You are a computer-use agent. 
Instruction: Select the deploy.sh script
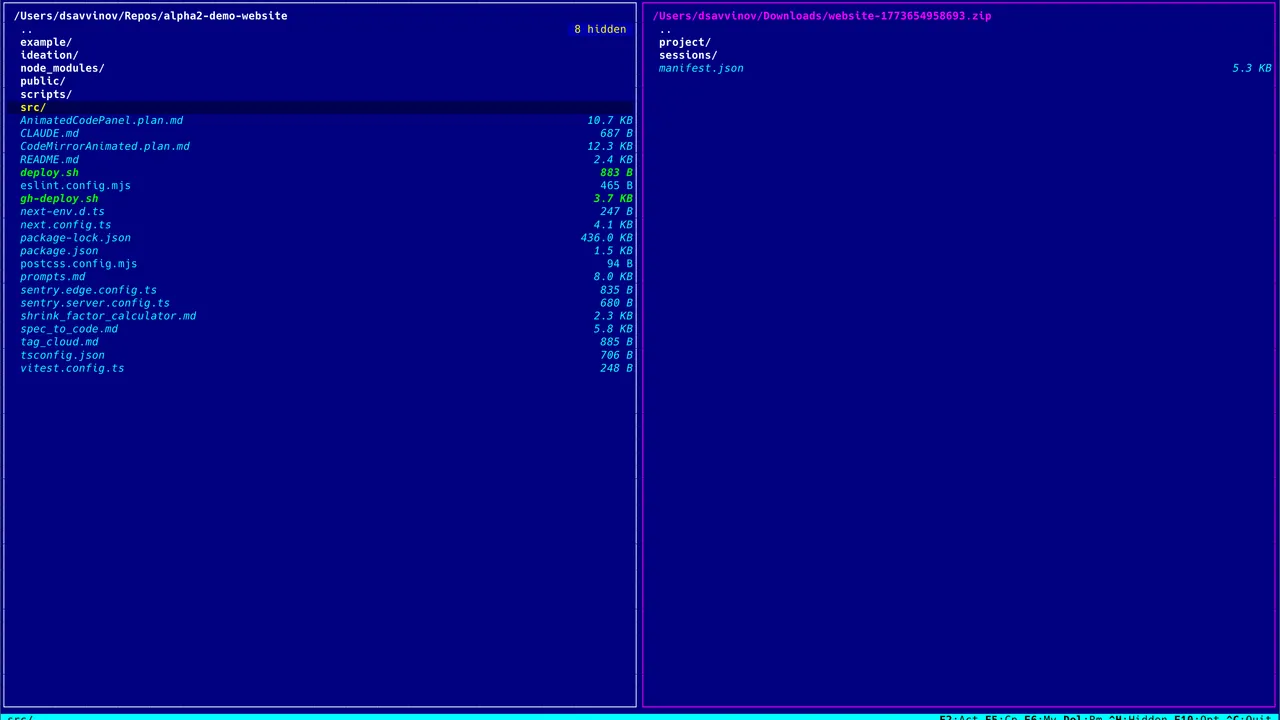pyautogui.click(x=49, y=172)
